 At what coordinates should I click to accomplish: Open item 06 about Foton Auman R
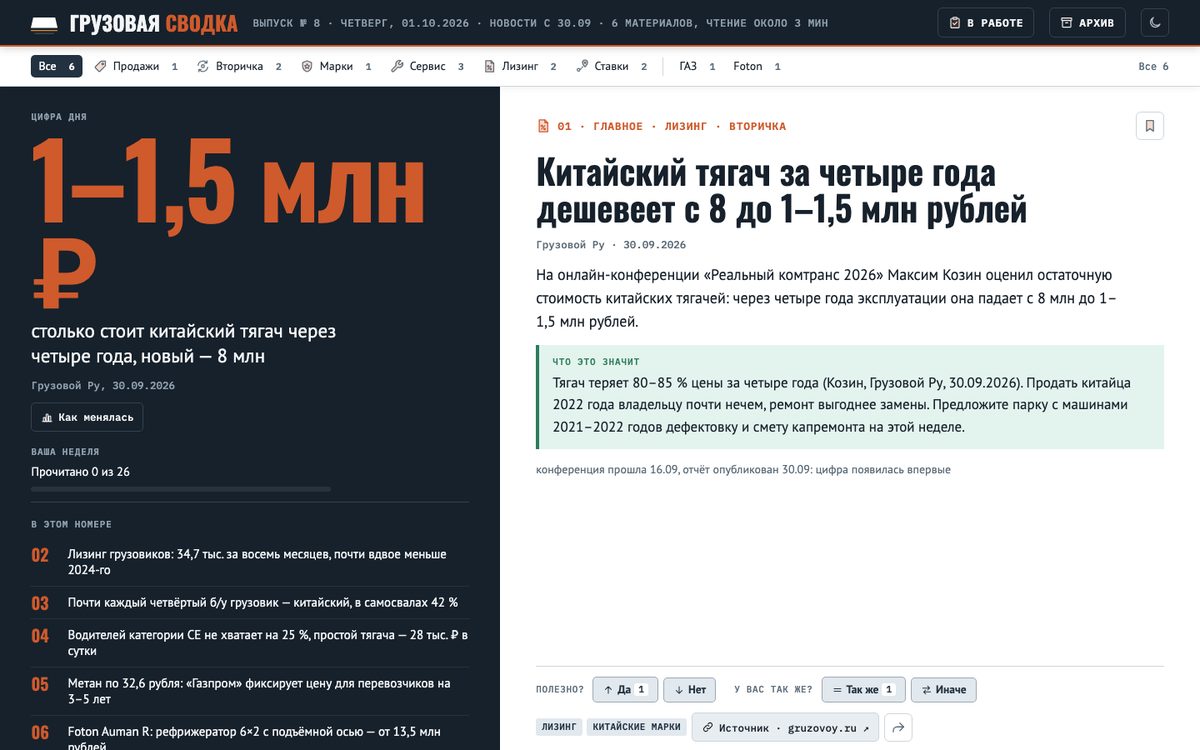tap(250, 738)
